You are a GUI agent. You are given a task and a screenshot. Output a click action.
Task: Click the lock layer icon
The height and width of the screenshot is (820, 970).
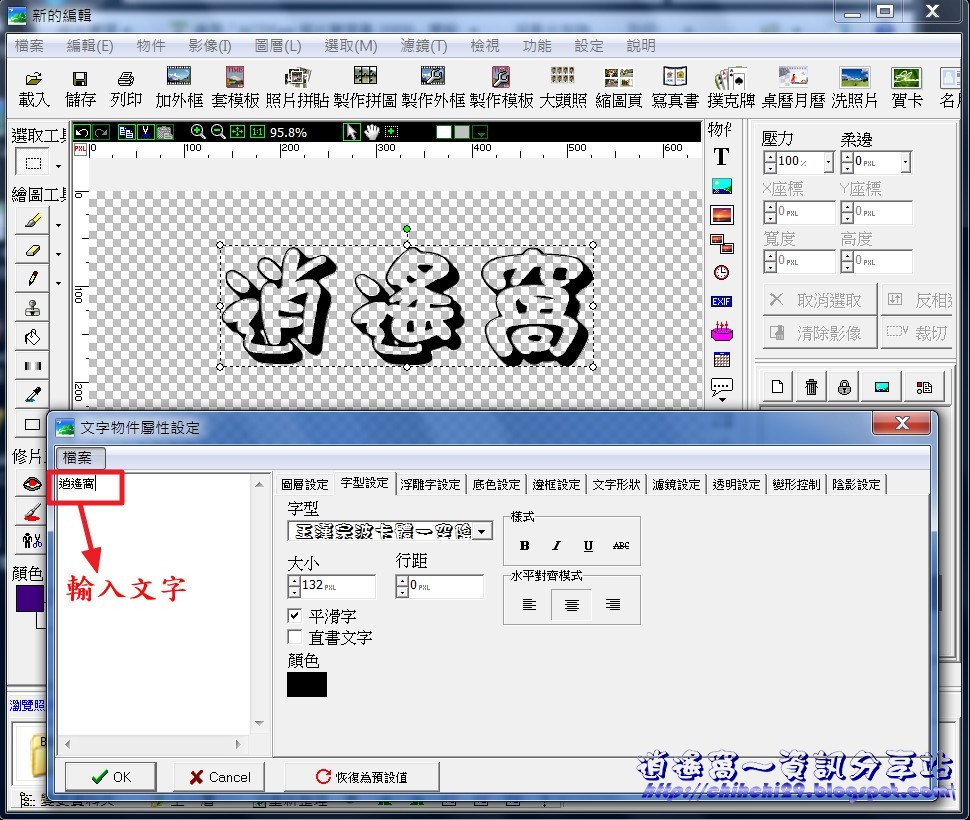pyautogui.click(x=844, y=387)
